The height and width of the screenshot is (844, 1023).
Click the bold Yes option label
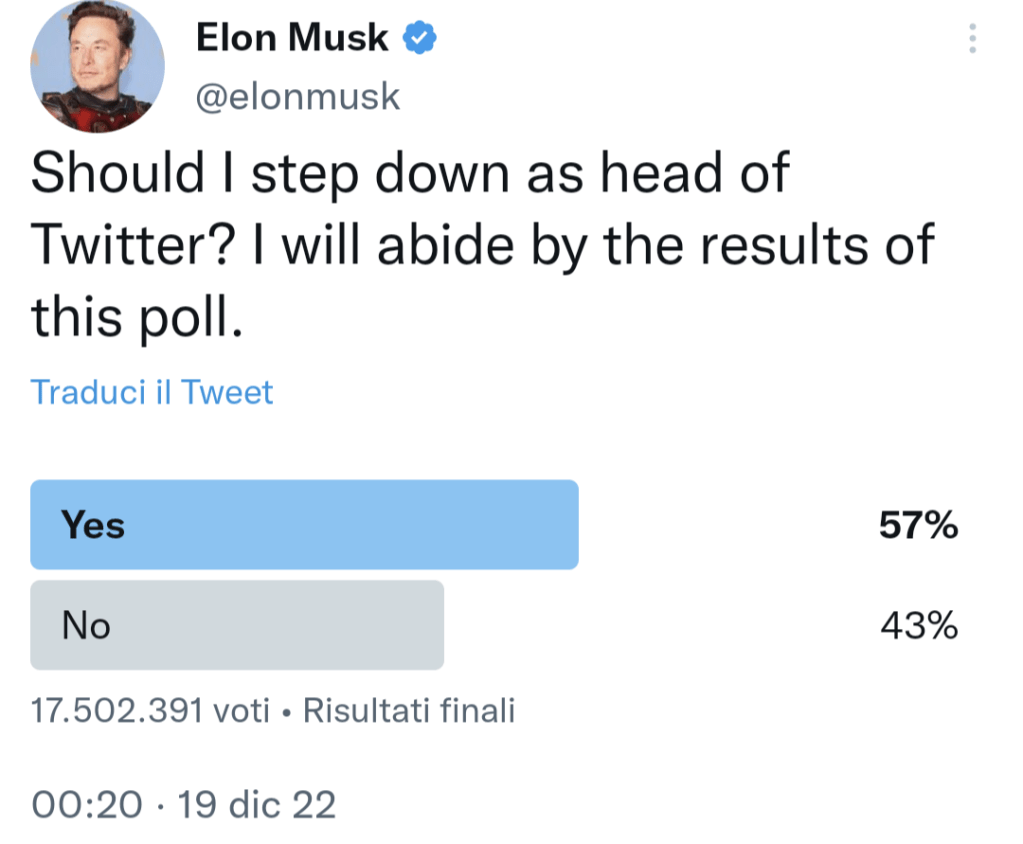click(x=93, y=524)
